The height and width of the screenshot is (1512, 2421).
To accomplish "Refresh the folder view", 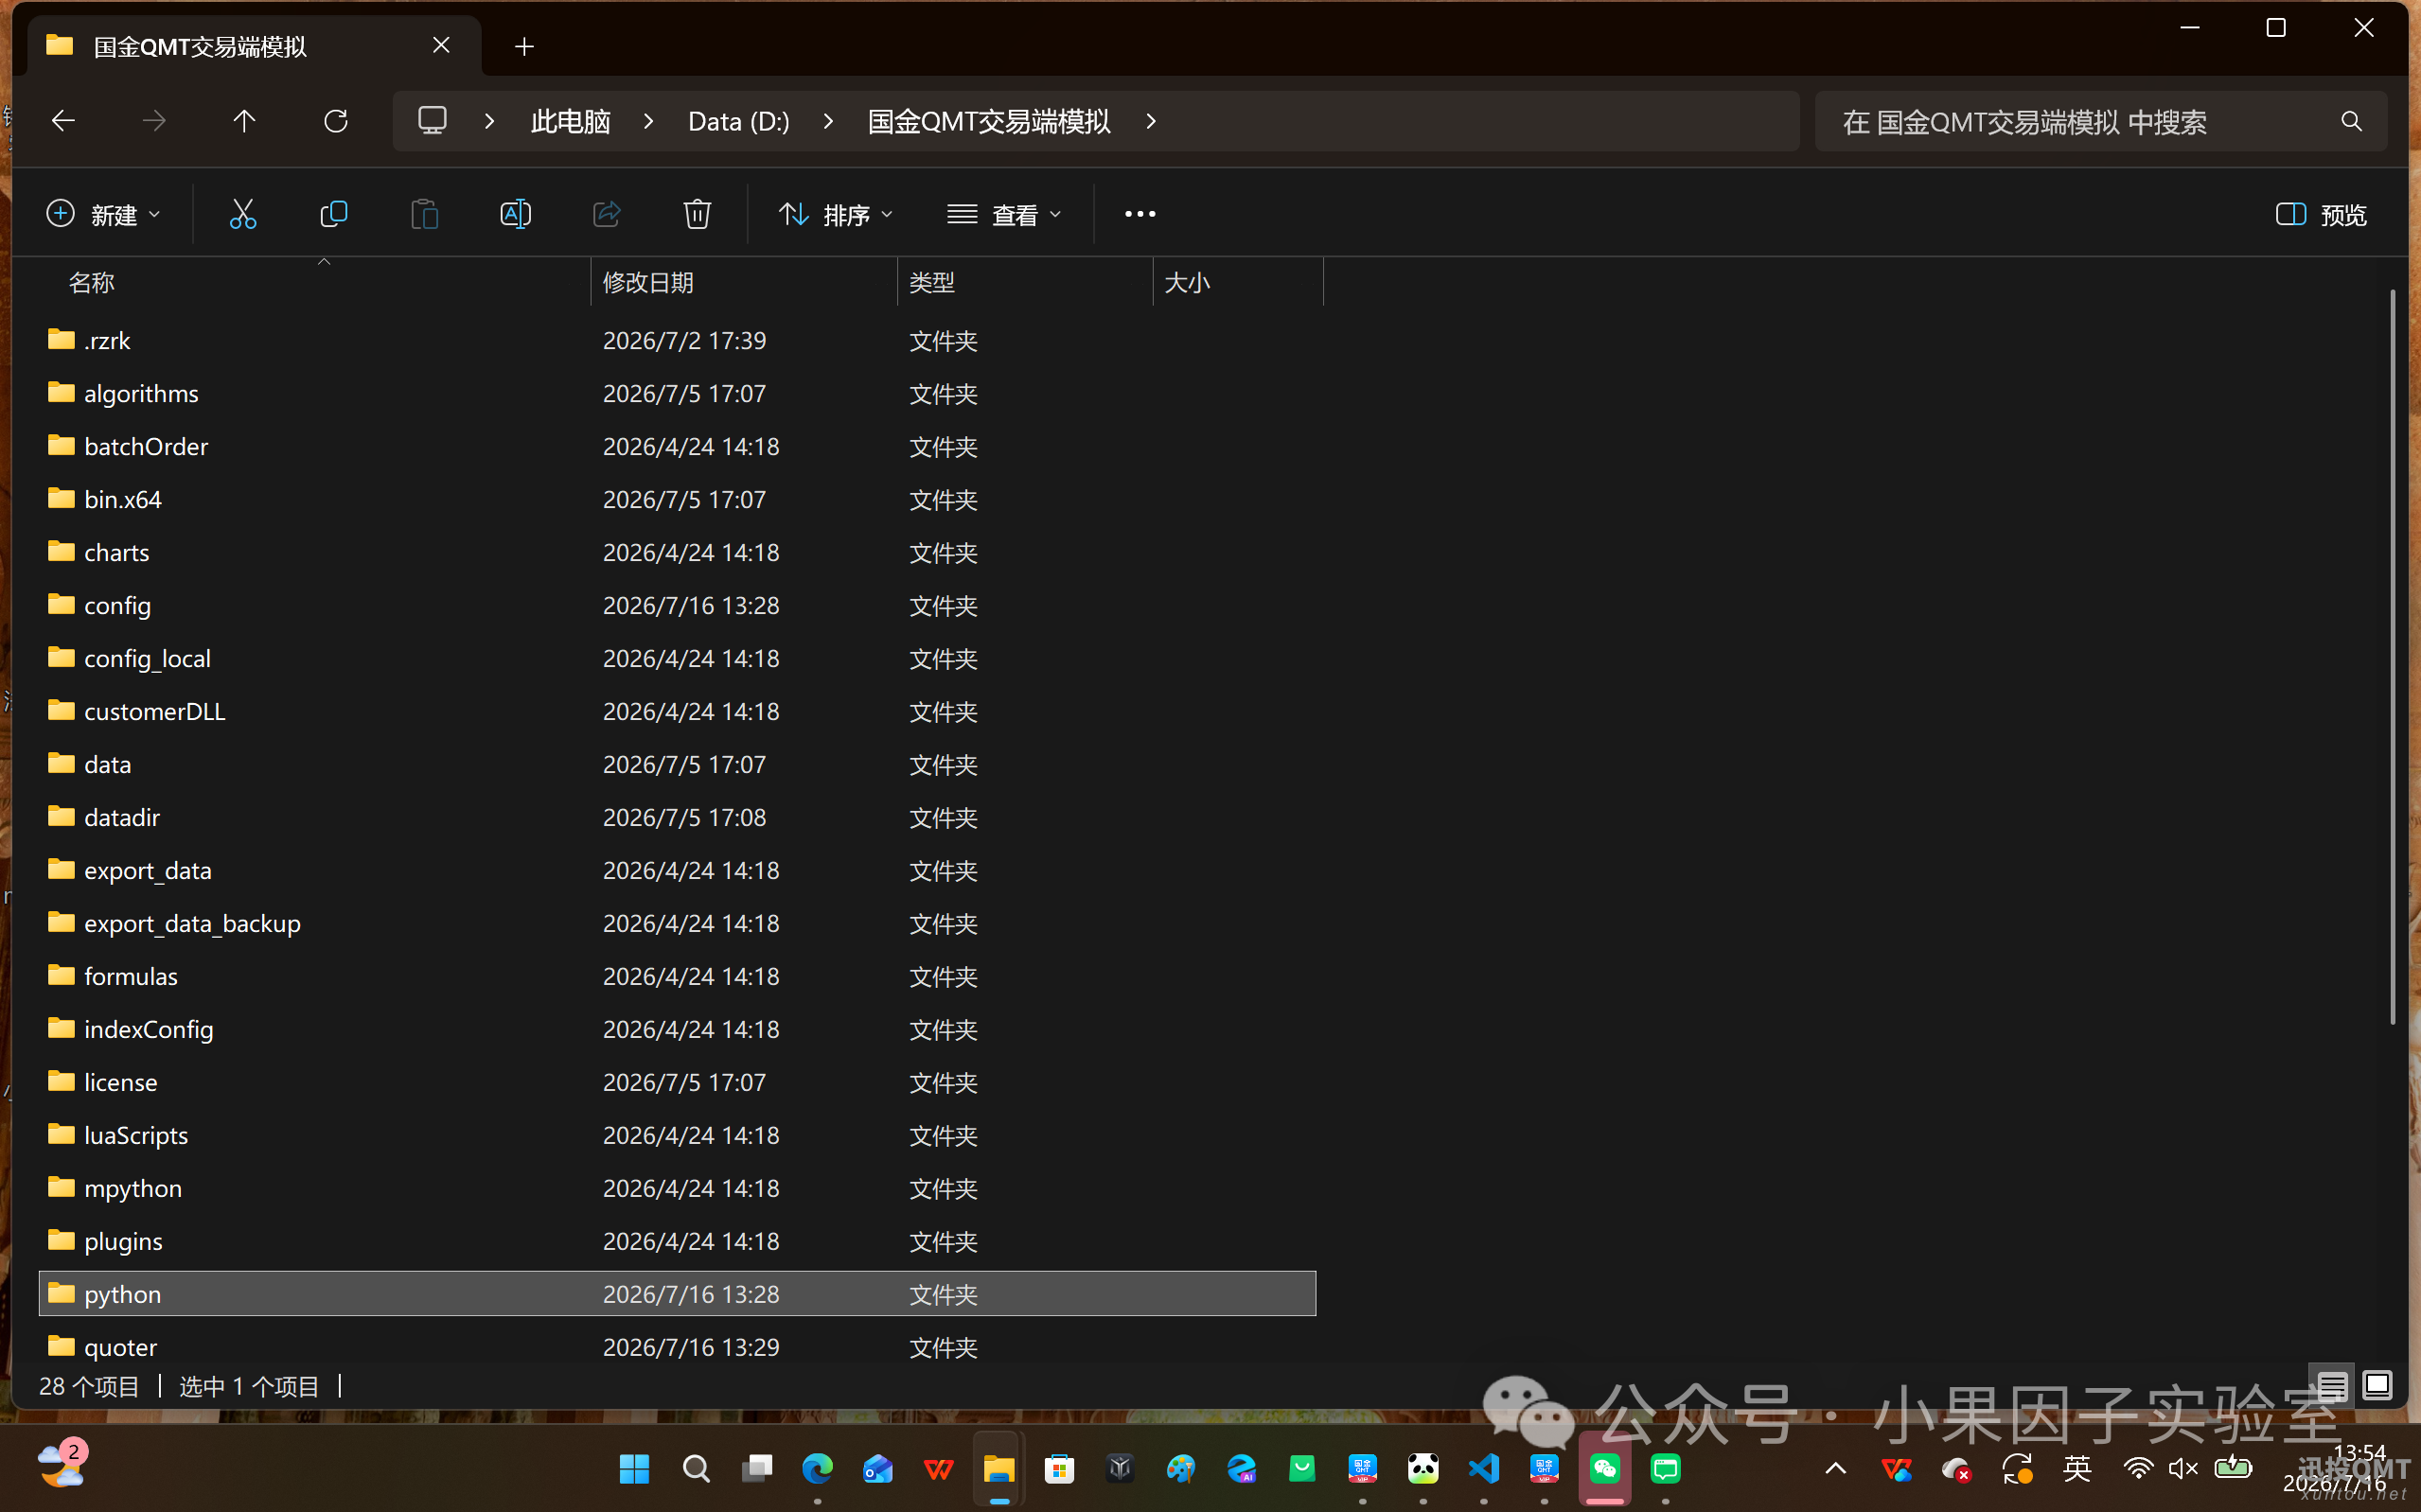I will click(336, 121).
